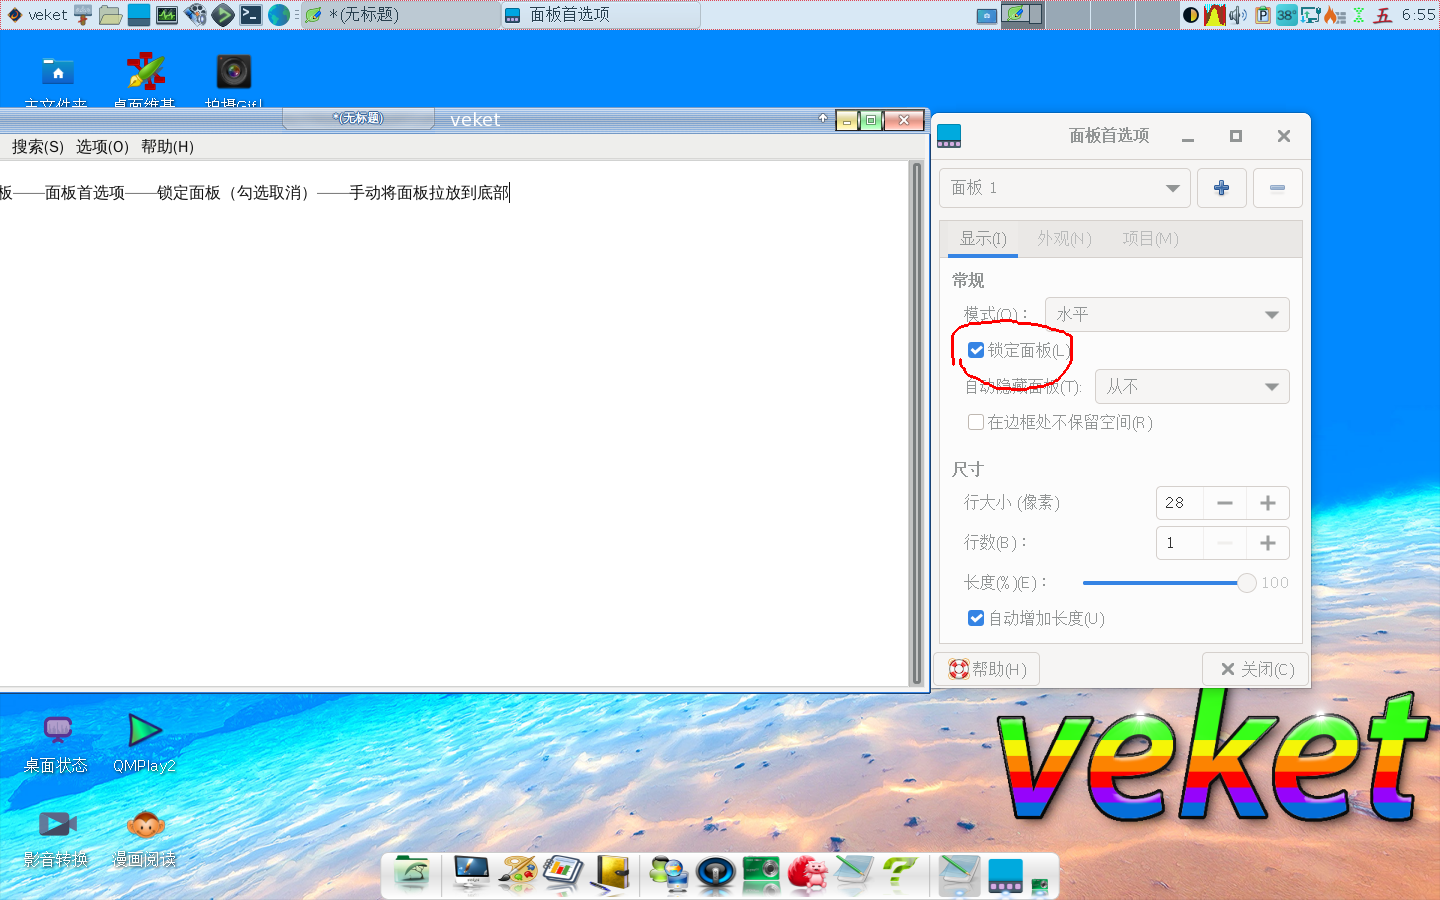Click the blue panel preferences dock icon

point(1005,874)
